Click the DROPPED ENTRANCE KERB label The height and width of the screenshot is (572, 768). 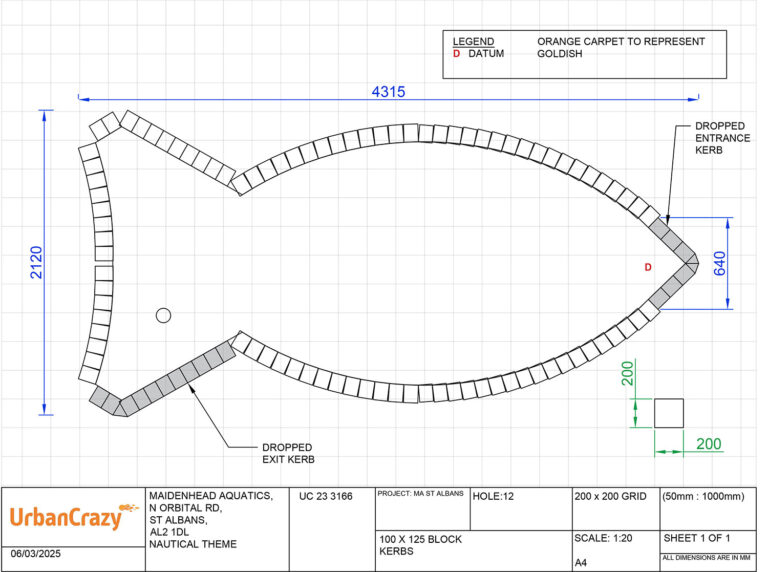[x=722, y=138]
